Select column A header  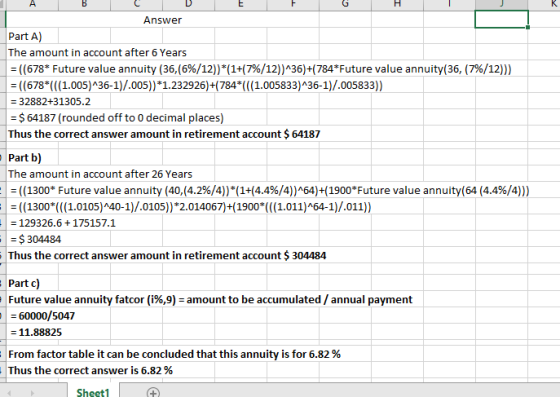point(32,4)
